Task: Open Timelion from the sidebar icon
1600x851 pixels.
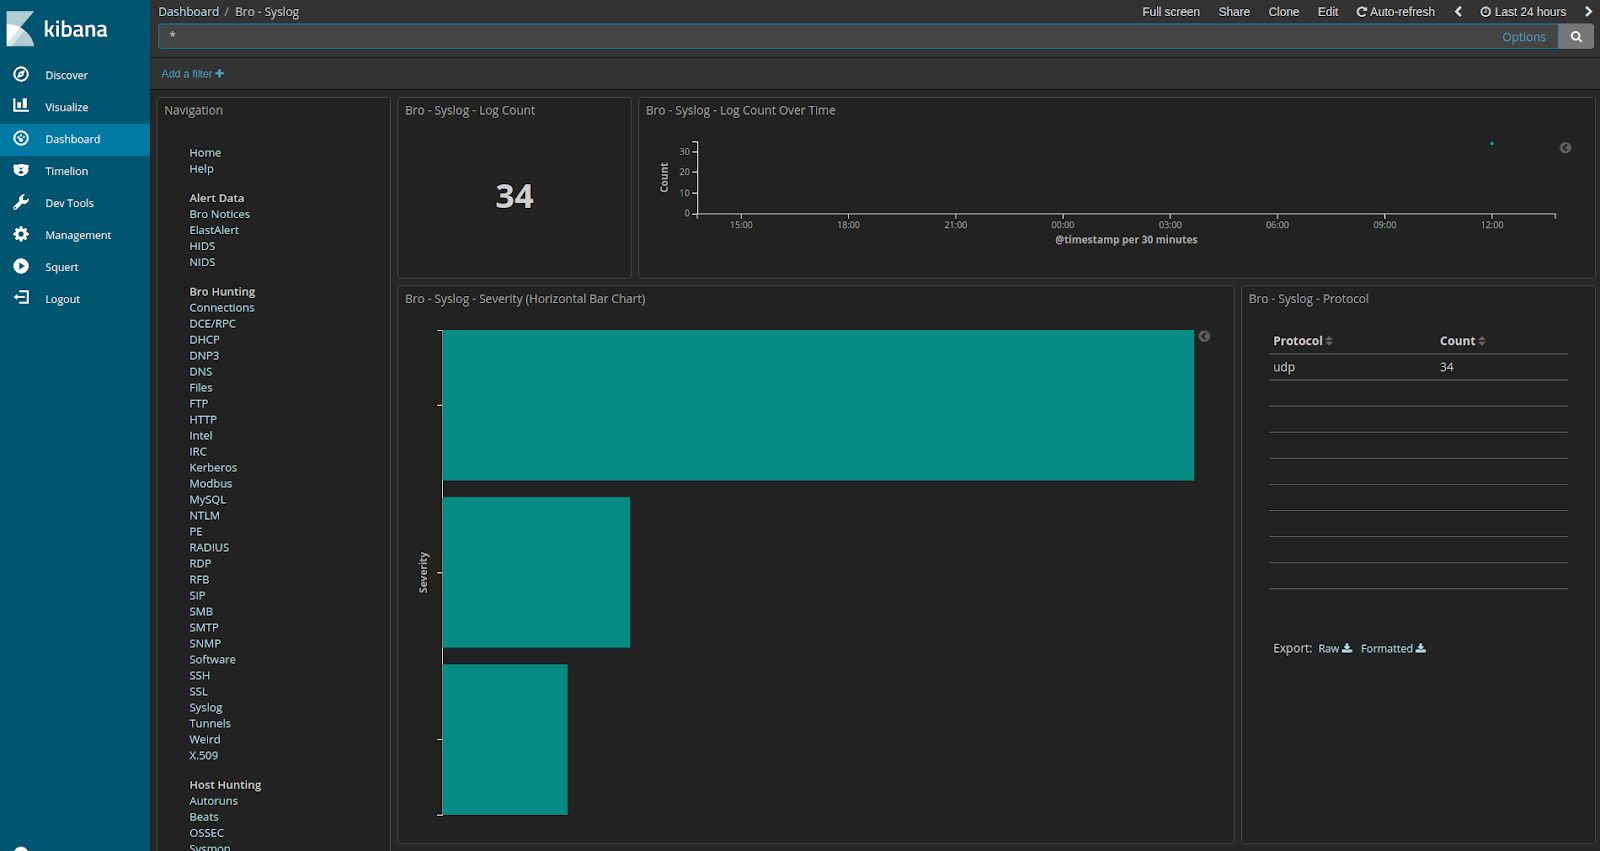Action: tap(21, 170)
